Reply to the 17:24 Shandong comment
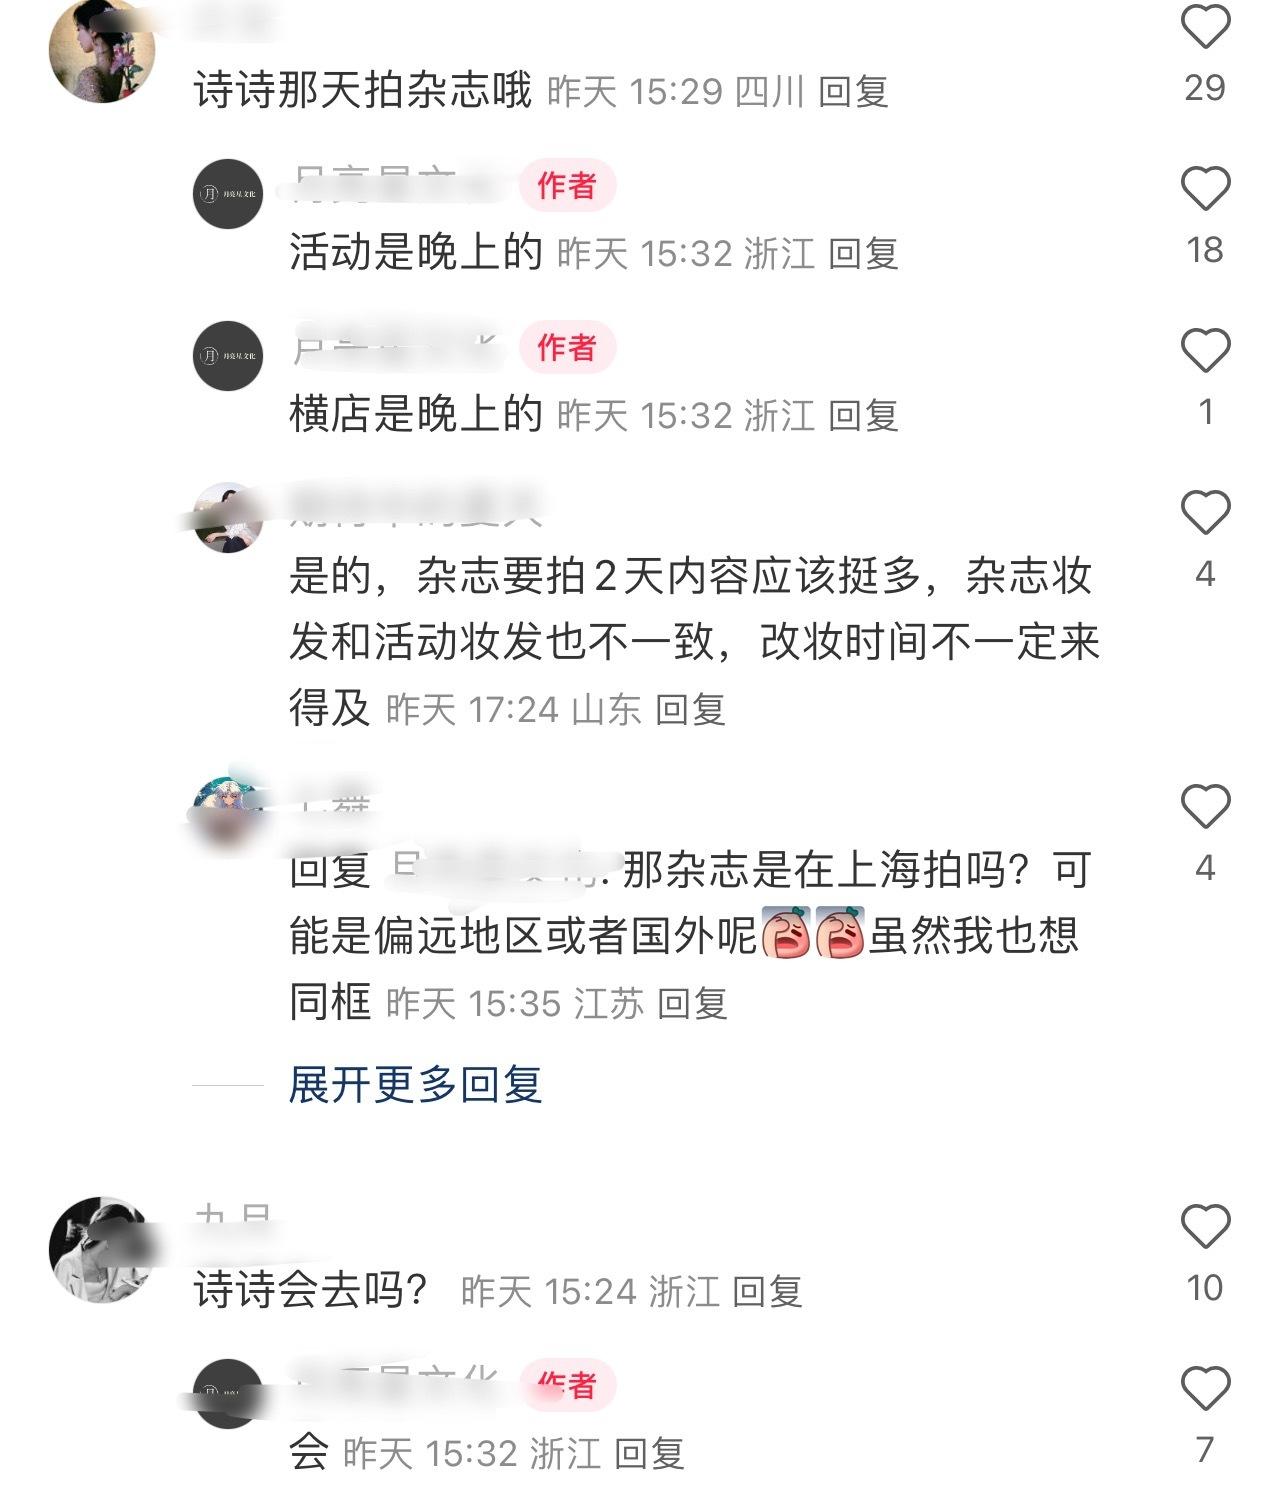Screen dimensions: 1284x1511 coord(690,710)
